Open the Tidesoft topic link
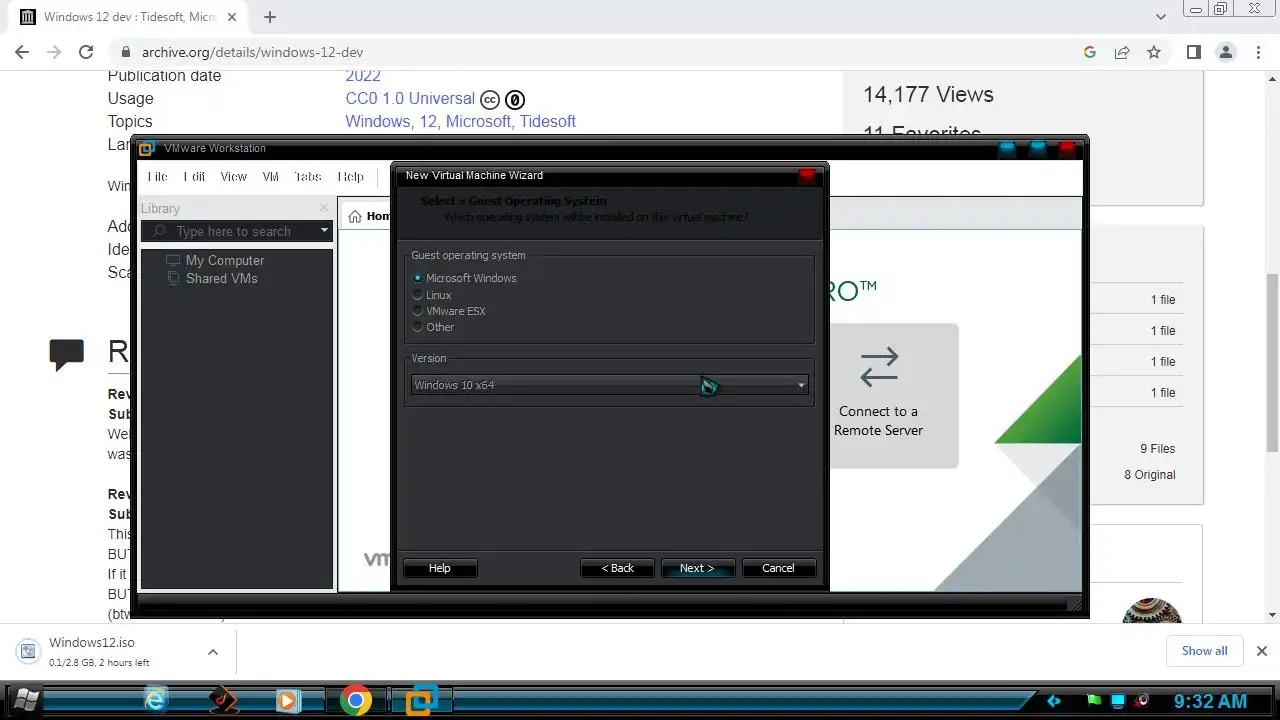 point(547,121)
